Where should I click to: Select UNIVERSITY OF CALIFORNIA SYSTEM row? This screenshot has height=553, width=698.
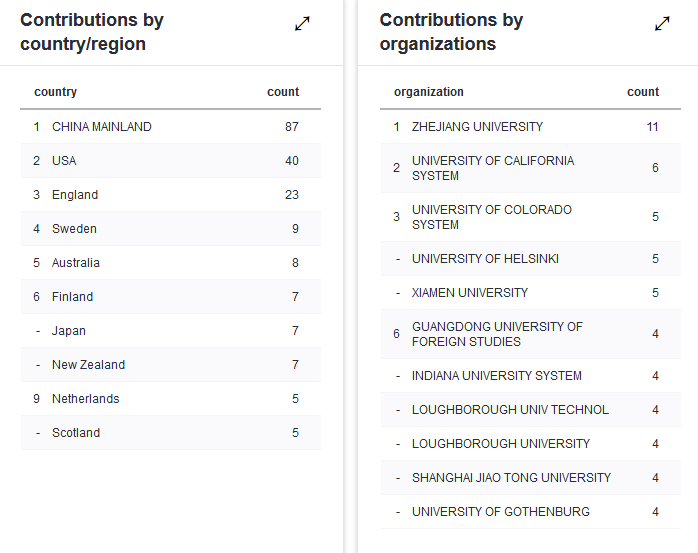click(531, 168)
